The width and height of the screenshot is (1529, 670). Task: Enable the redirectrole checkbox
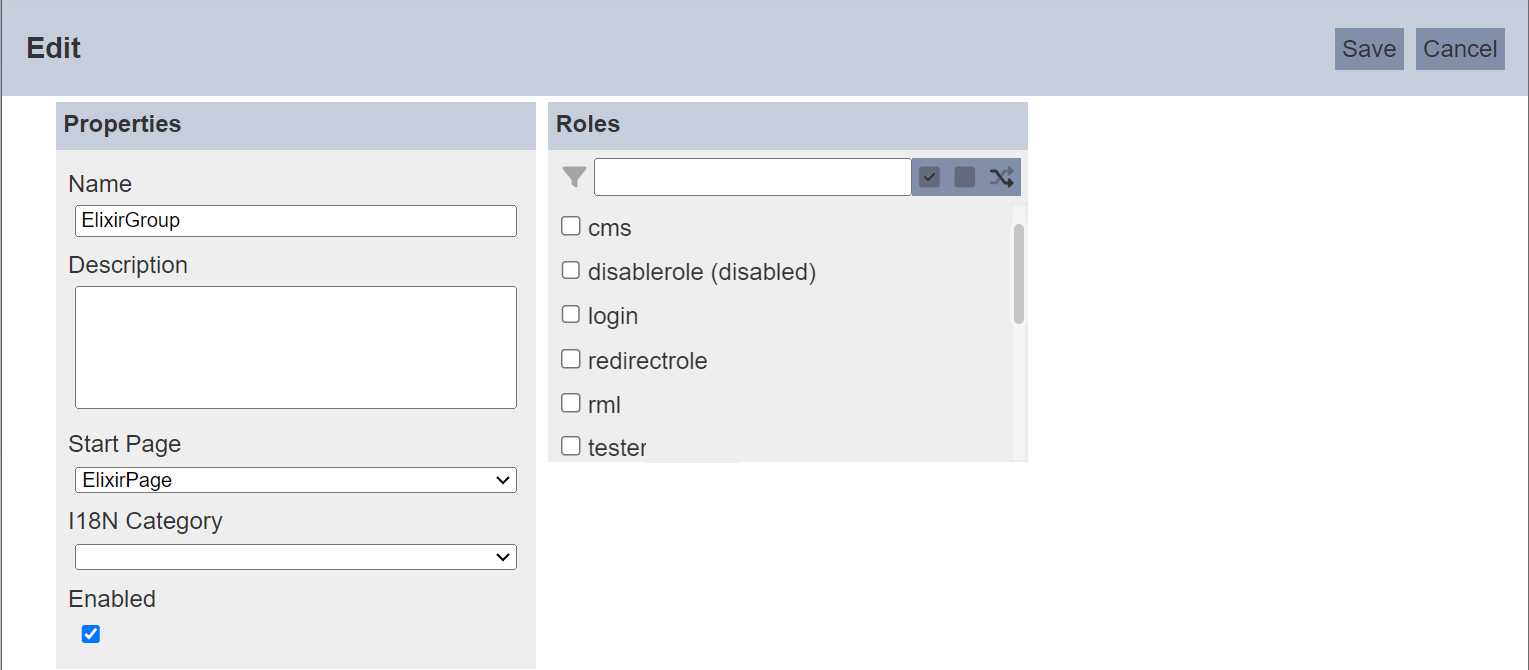(x=571, y=358)
